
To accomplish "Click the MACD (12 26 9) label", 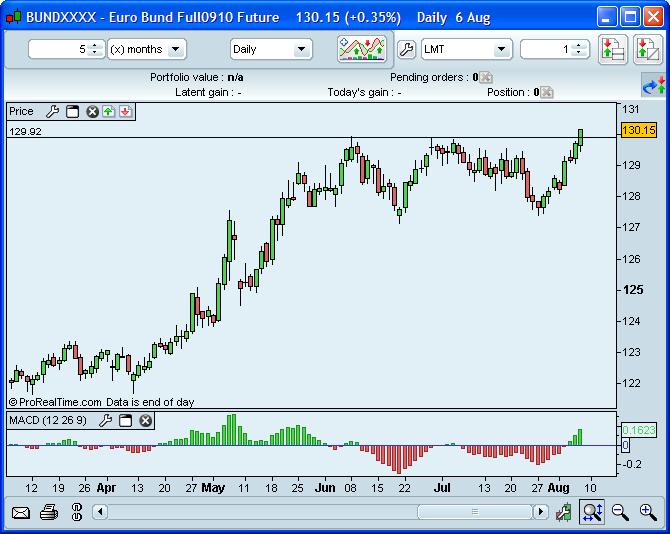I will (x=48, y=420).
